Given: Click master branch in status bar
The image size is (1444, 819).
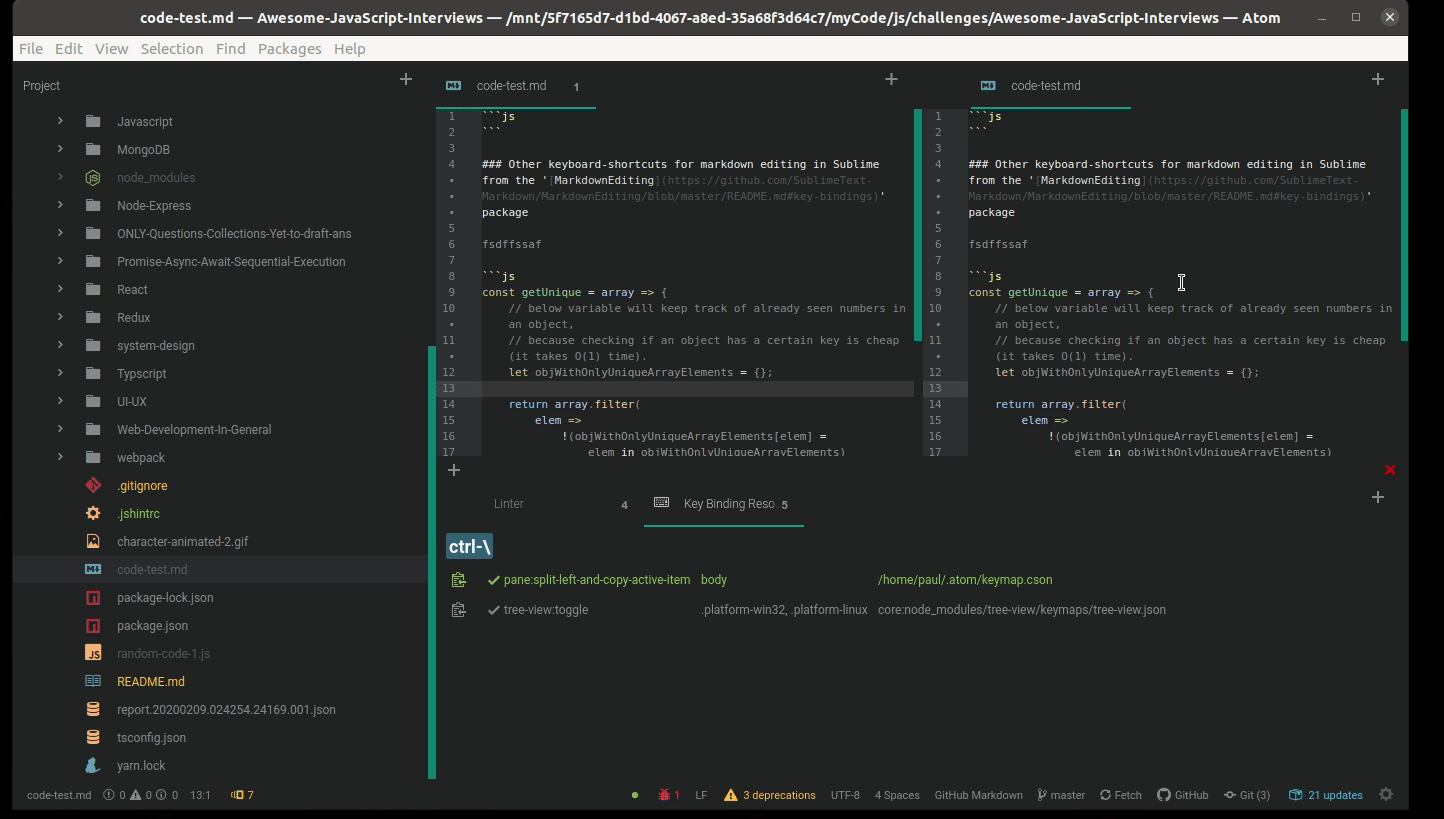Looking at the screenshot, I should [1061, 795].
